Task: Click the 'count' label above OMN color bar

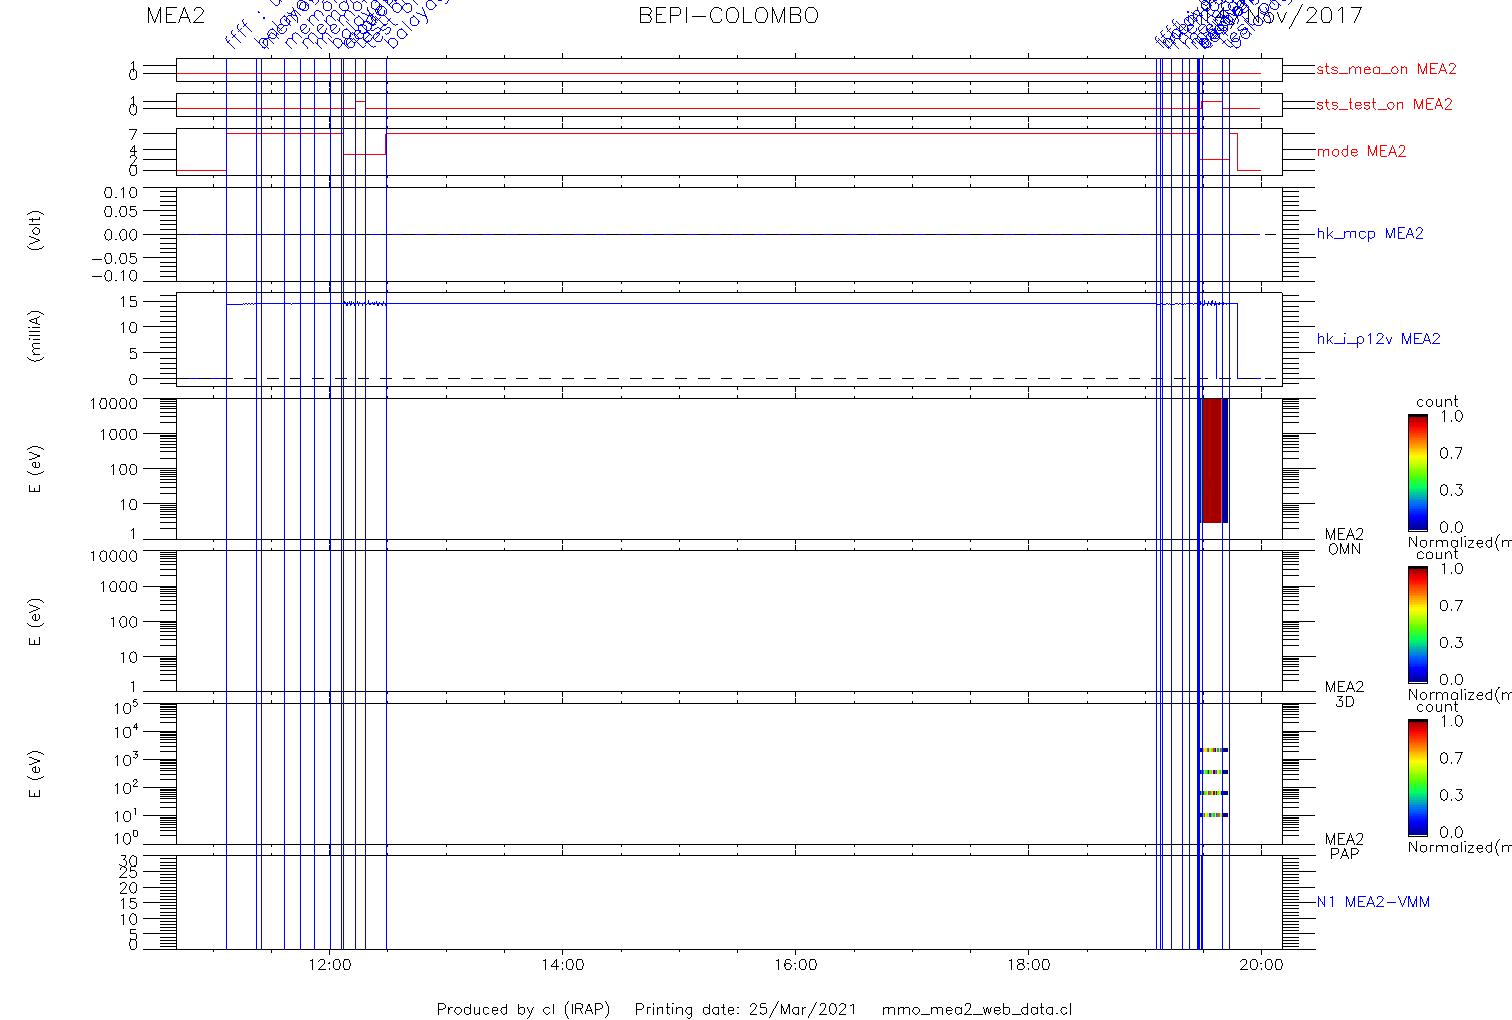Action: 1437,402
